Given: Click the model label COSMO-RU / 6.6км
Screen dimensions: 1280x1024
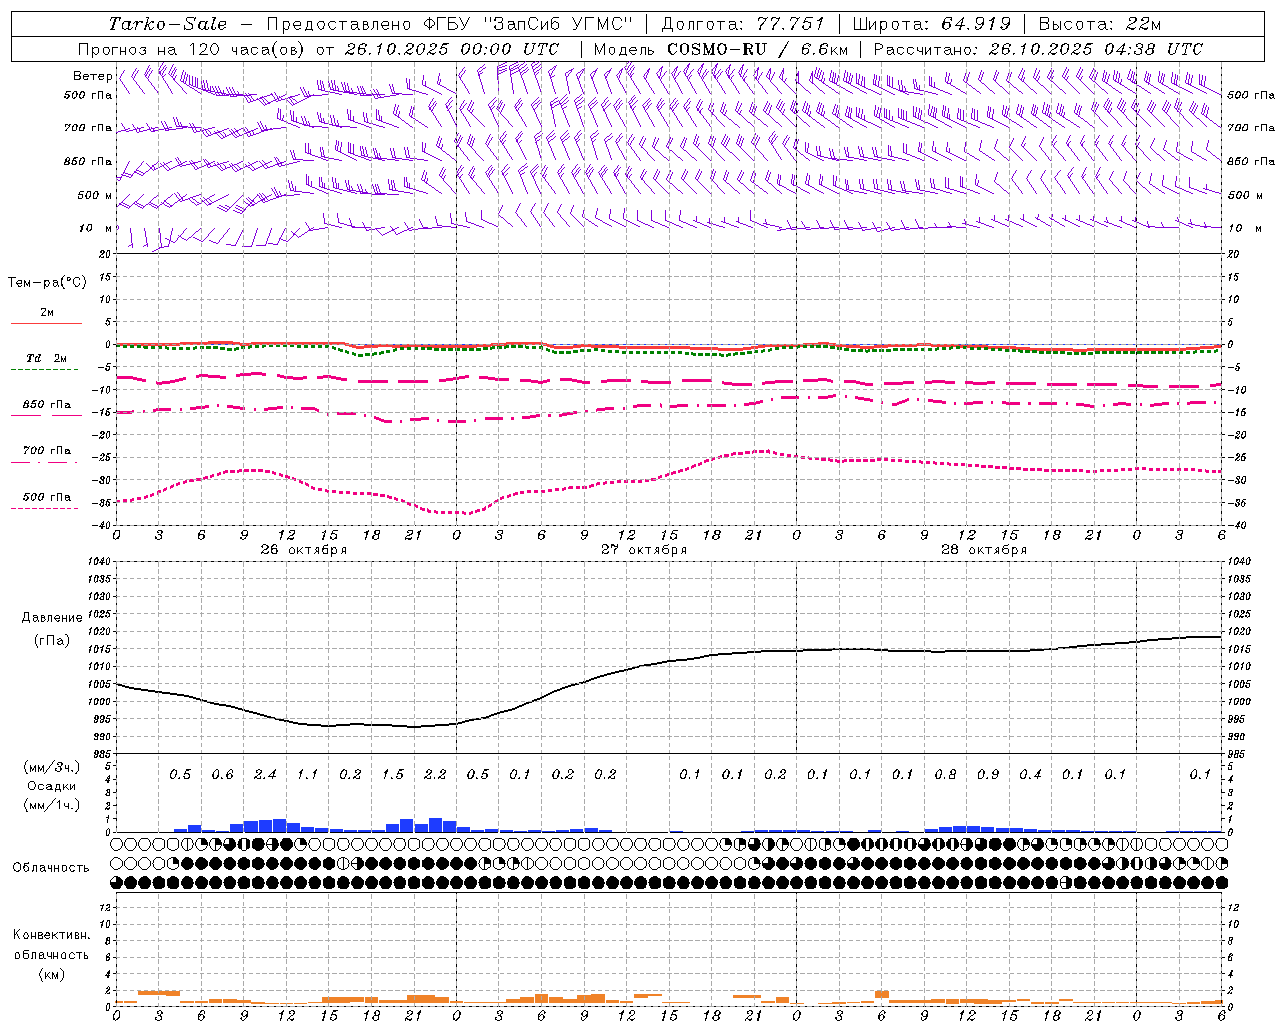Looking at the screenshot, I should pyautogui.click(x=757, y=49).
